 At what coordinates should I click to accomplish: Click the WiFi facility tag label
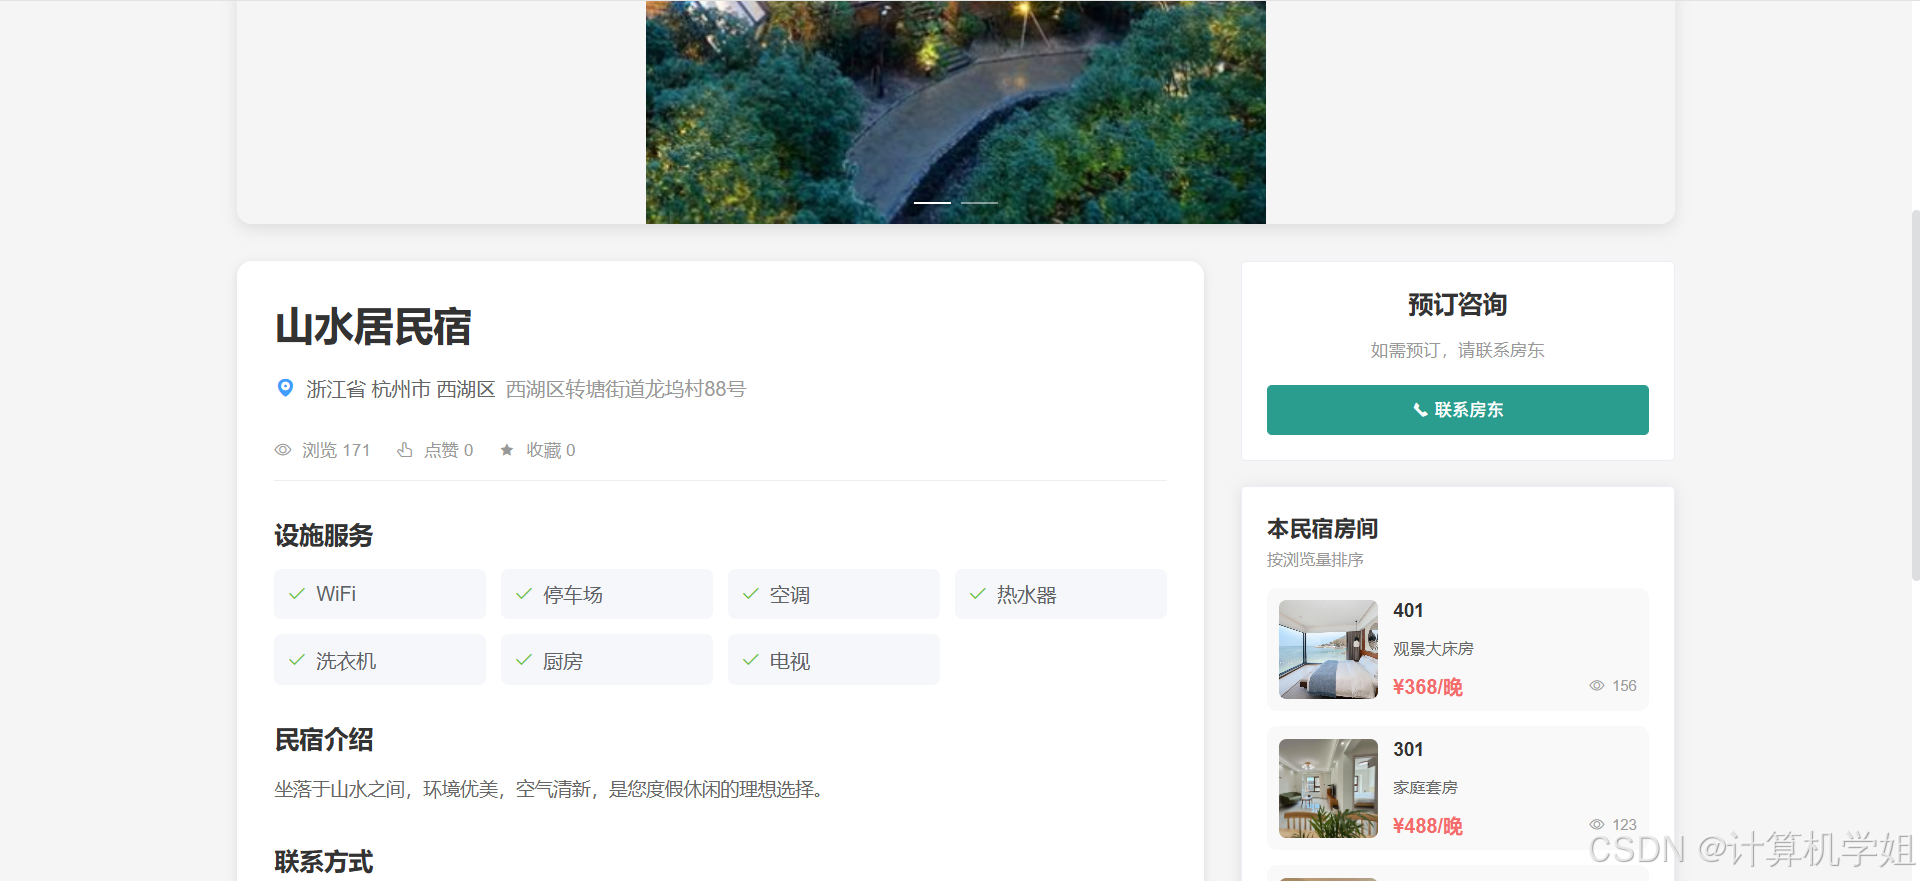click(336, 594)
